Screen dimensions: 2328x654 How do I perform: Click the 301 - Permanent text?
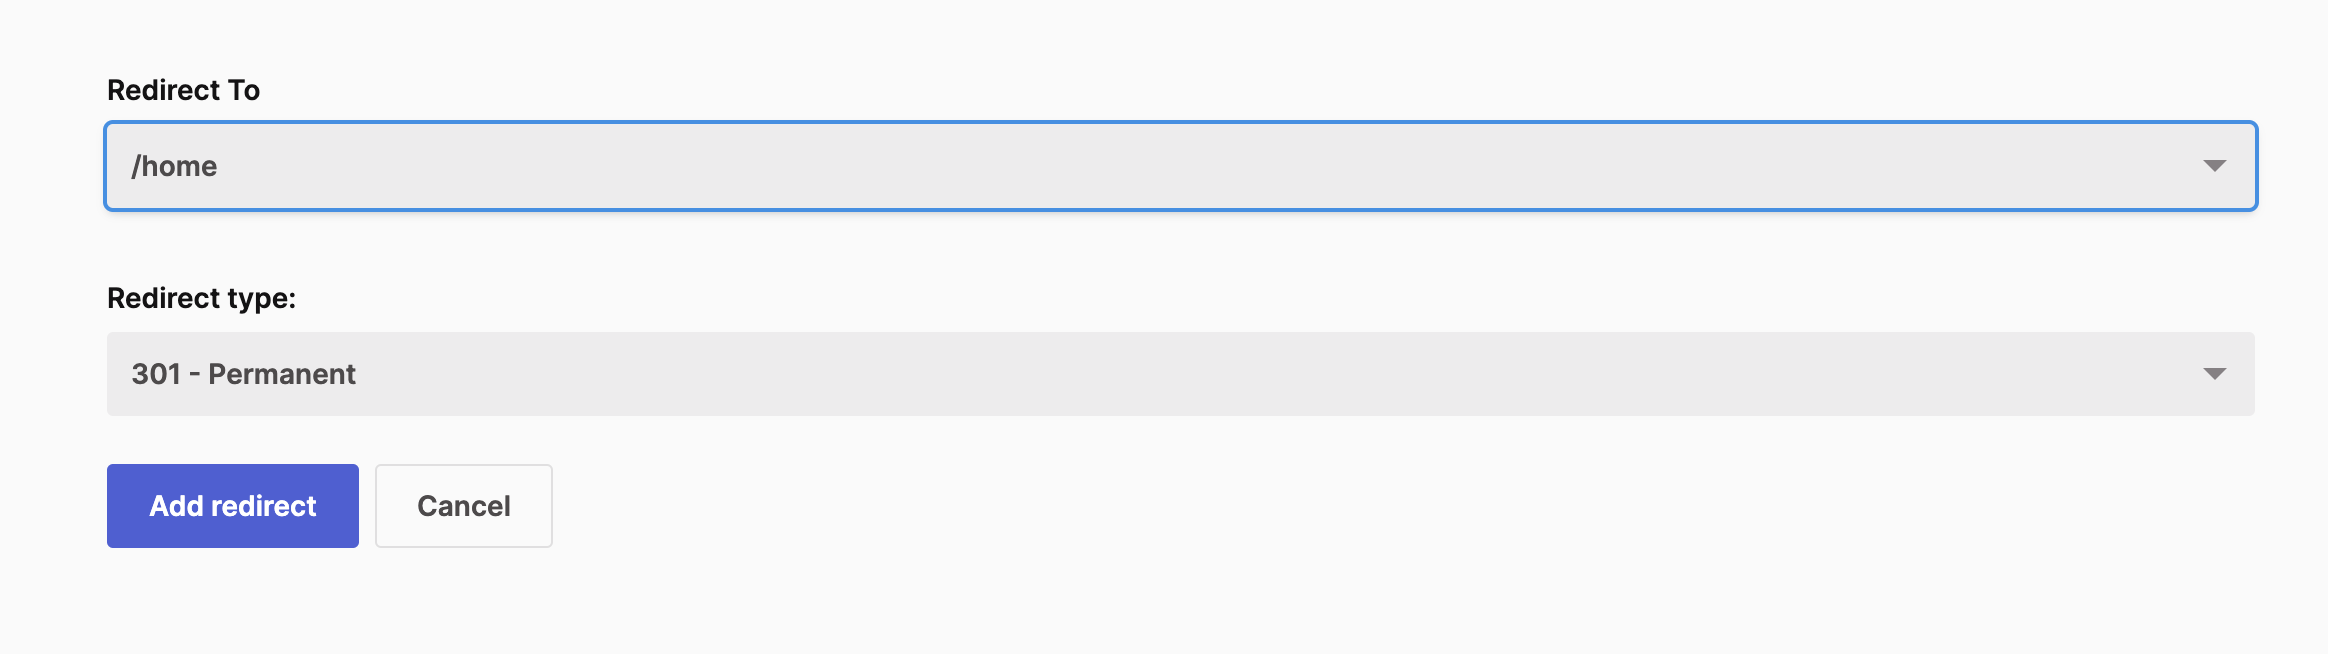(x=244, y=374)
